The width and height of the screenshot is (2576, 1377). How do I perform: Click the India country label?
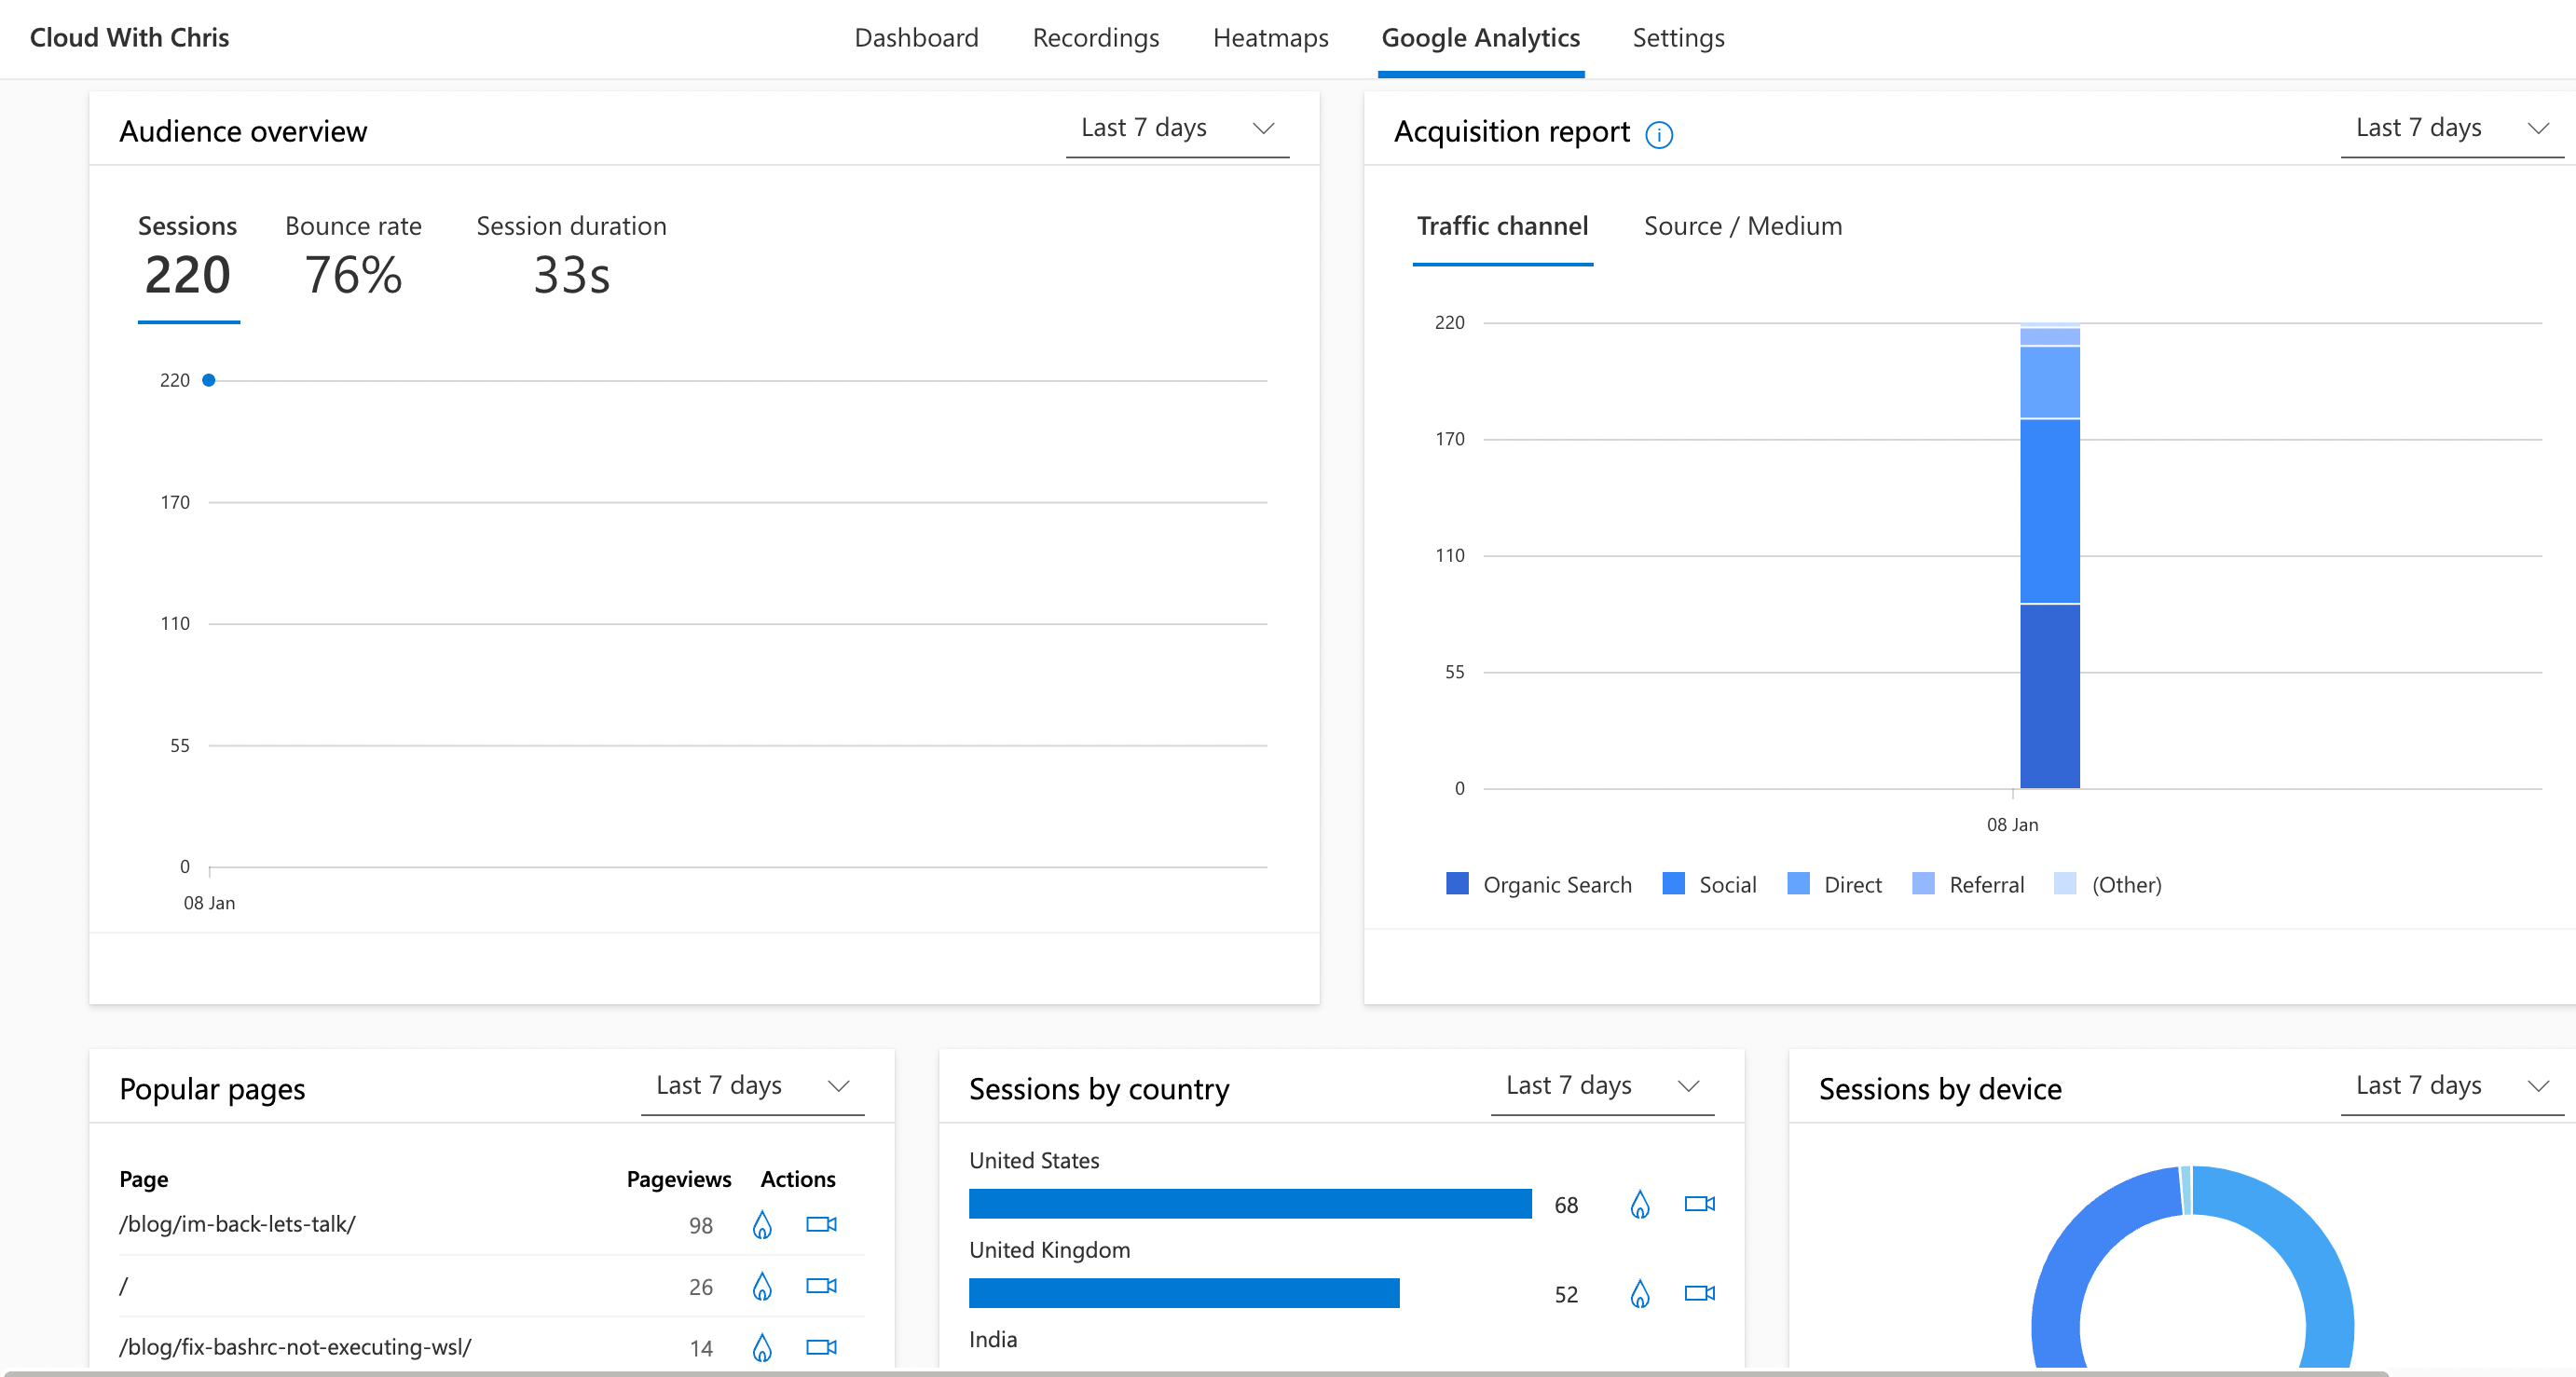coord(993,1340)
